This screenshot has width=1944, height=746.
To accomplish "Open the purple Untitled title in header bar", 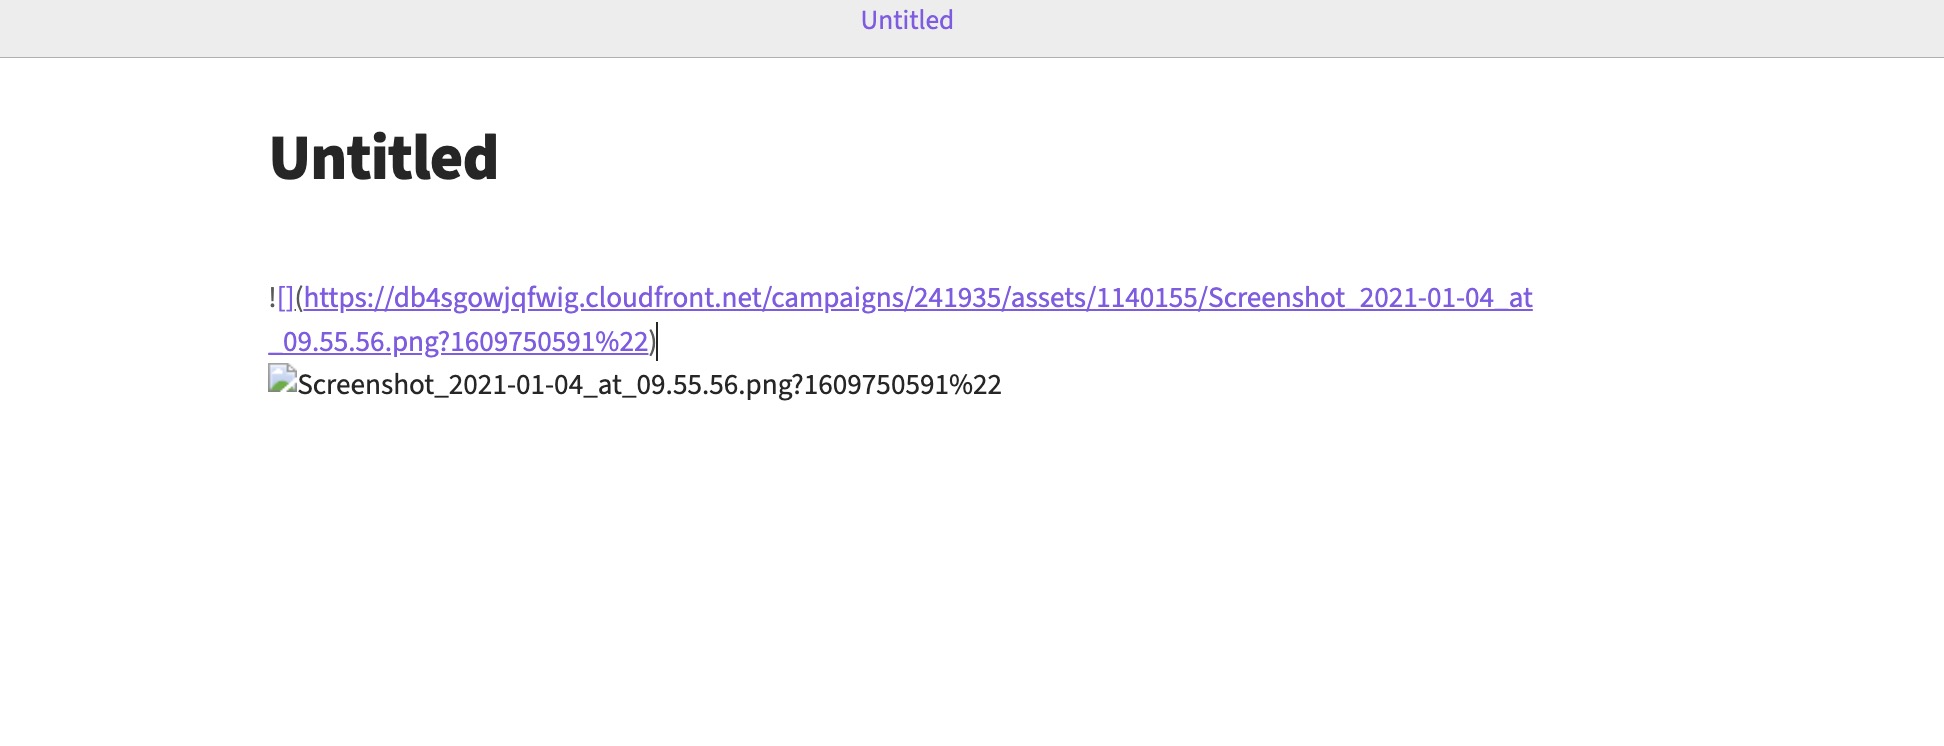I will (x=907, y=20).
